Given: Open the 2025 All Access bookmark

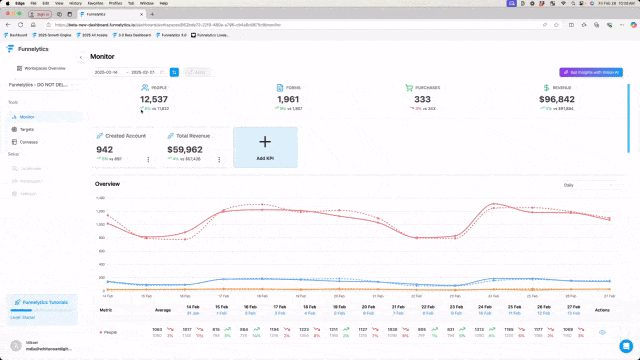Looking at the screenshot, I should pos(92,35).
